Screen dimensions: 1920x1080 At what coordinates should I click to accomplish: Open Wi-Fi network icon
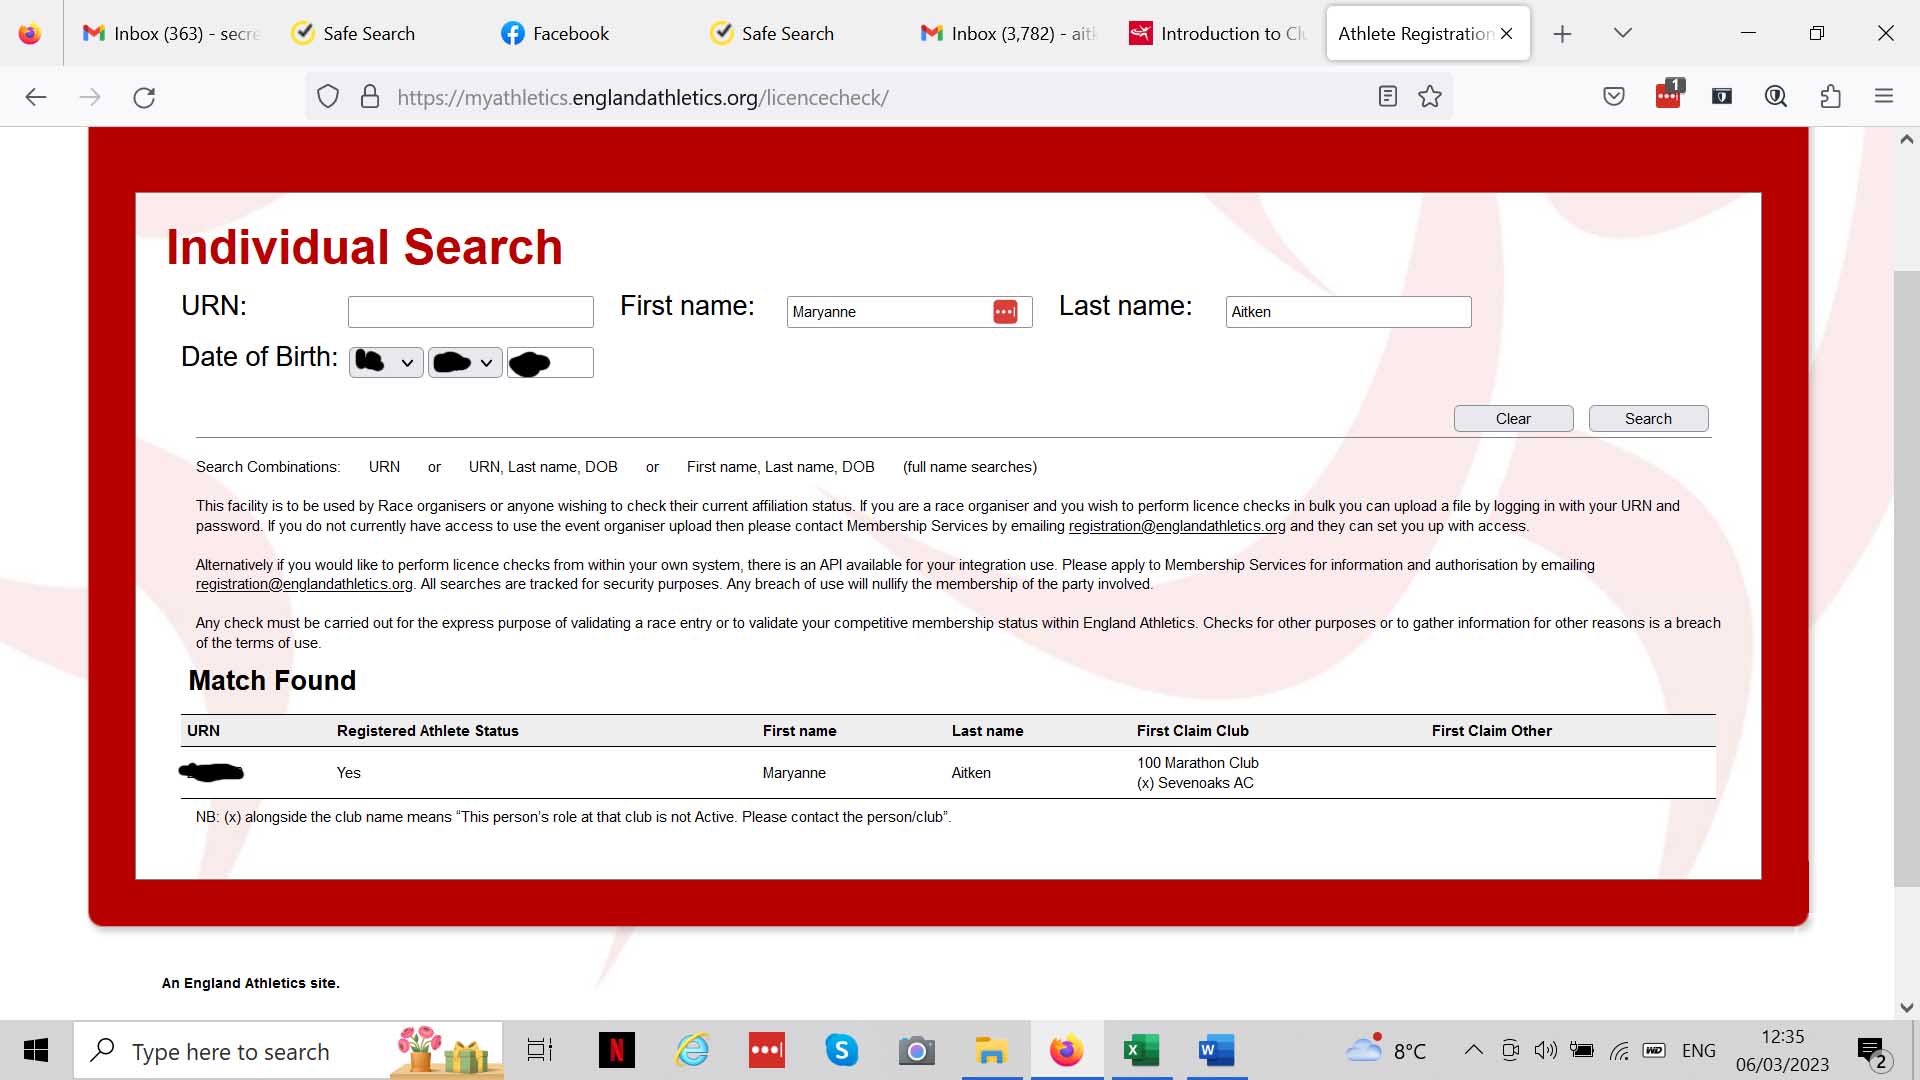1619,1051
